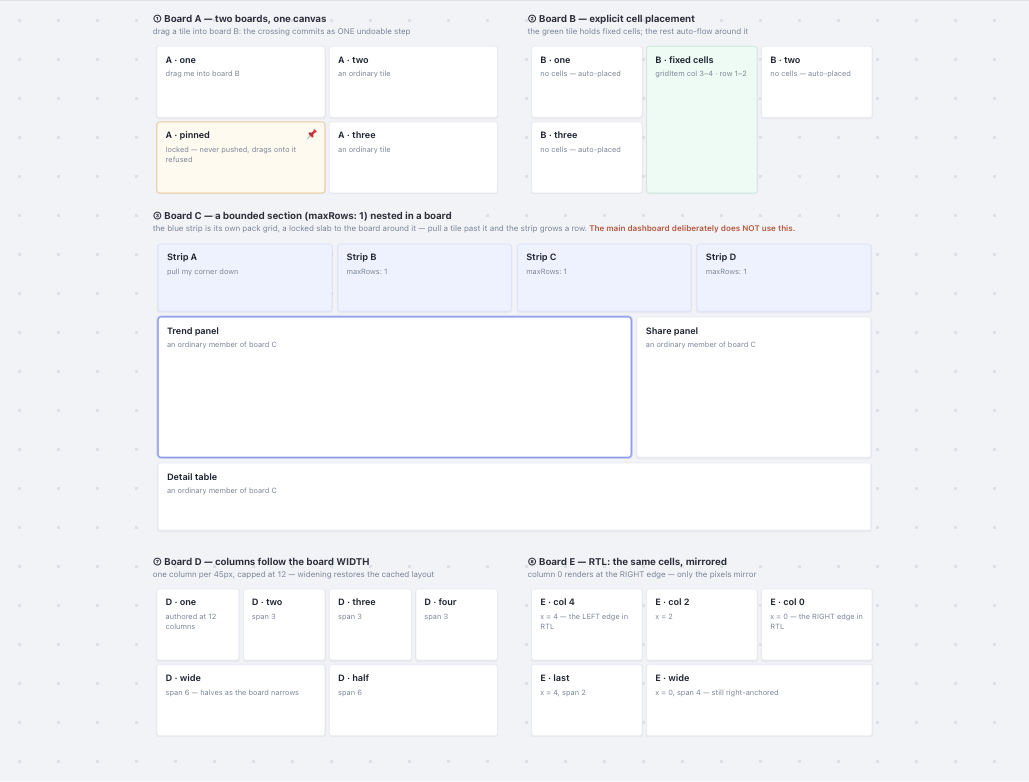Select the Strip D tile
Screen dimensions: 1029x782
click(x=784, y=278)
